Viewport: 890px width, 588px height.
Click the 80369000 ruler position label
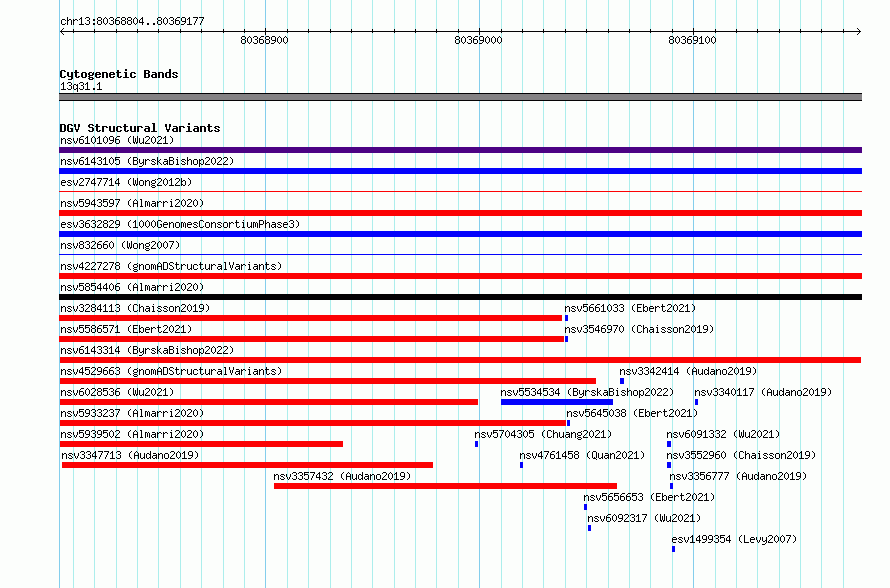pyautogui.click(x=478, y=40)
